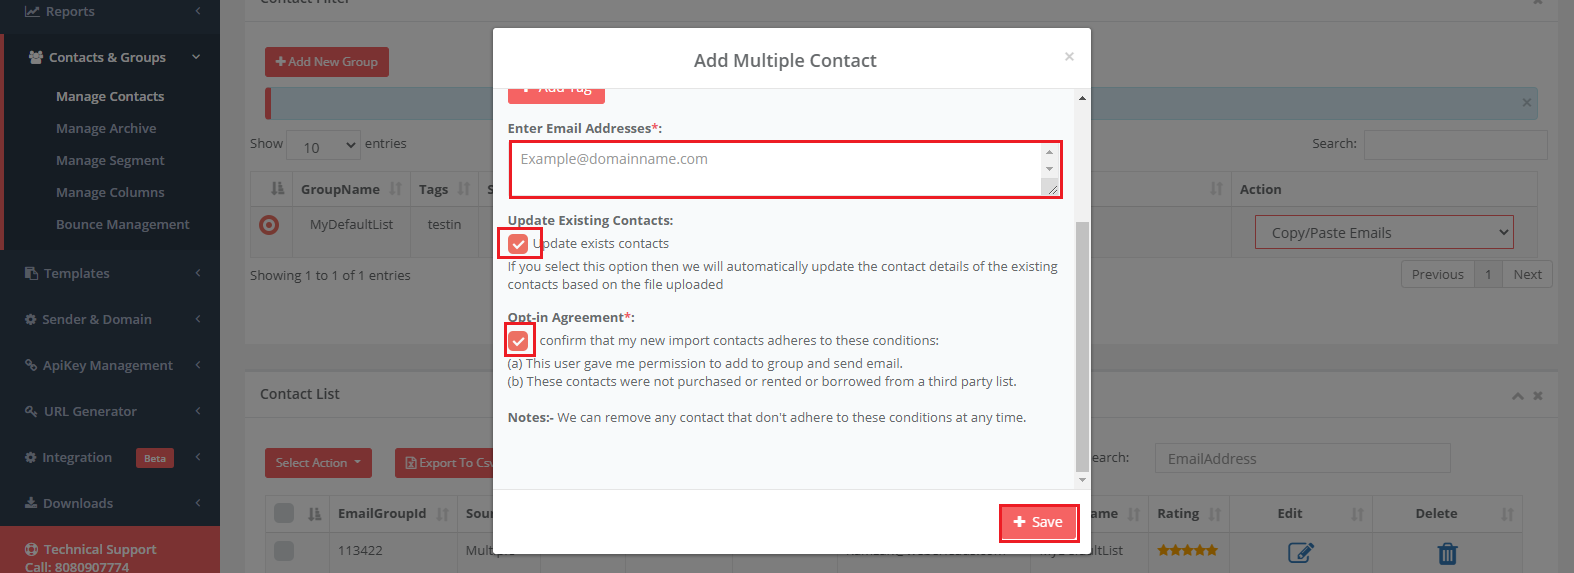The height and width of the screenshot is (573, 1574).
Task: Click the Templates sidebar icon
Action: pos(32,274)
